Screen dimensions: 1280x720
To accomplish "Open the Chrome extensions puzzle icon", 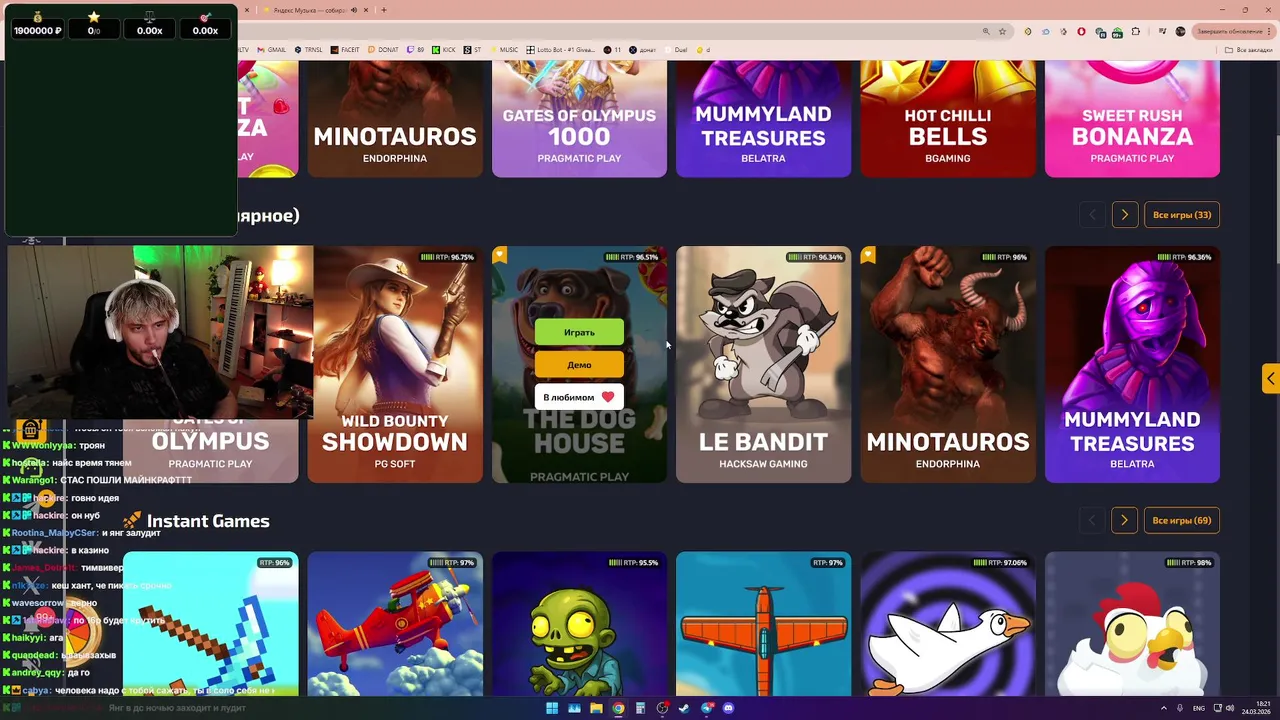I will tap(1135, 31).
